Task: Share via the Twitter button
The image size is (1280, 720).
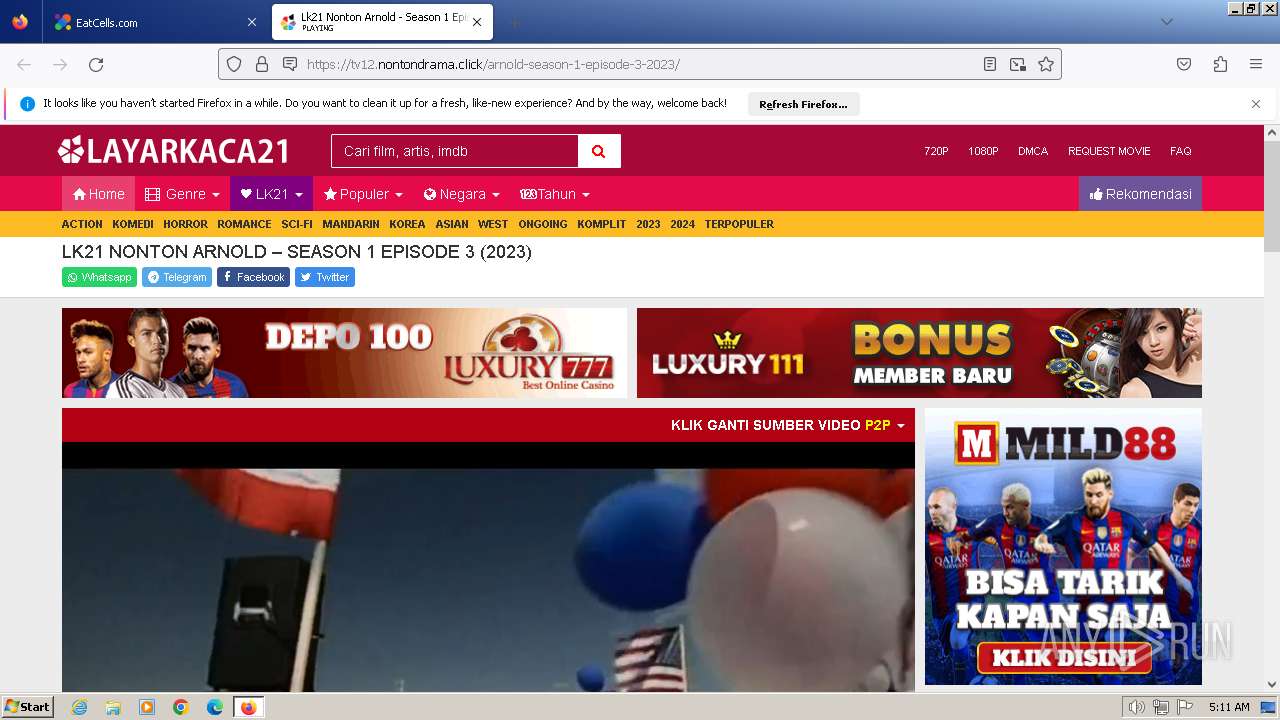Action: point(325,277)
